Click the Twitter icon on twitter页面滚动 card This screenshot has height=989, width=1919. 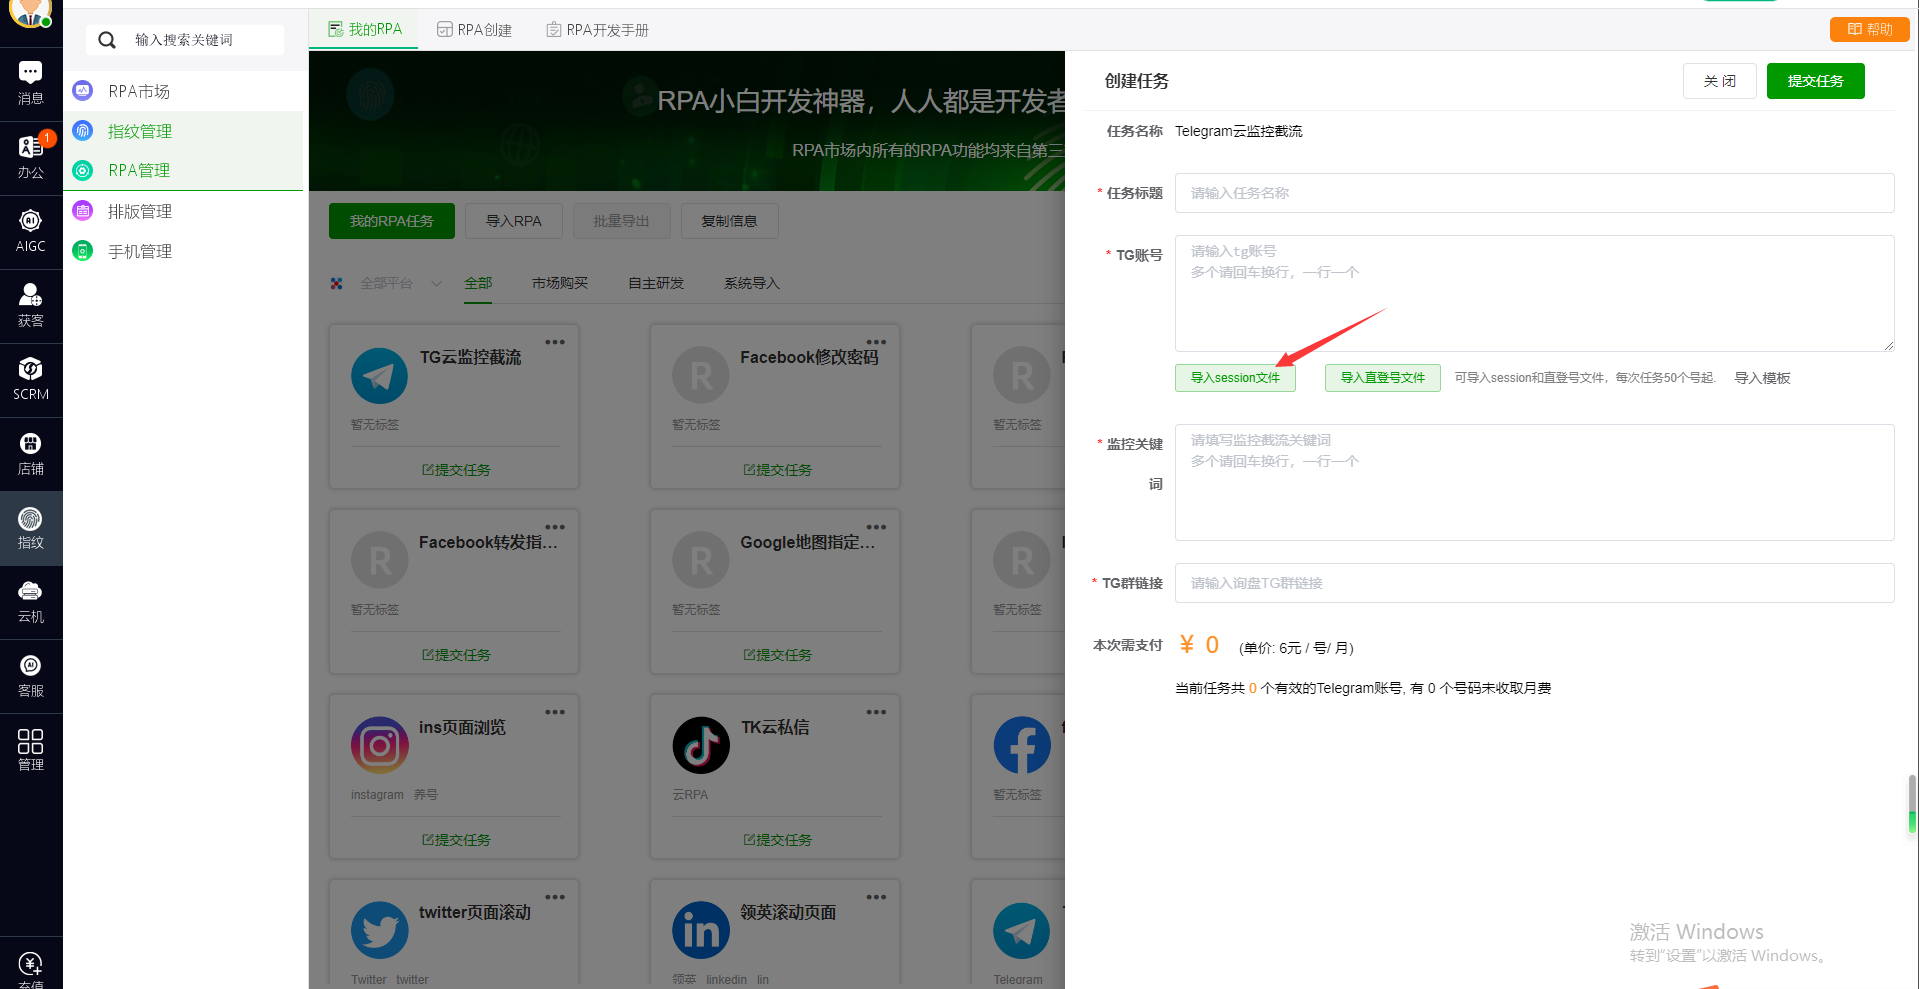379,929
